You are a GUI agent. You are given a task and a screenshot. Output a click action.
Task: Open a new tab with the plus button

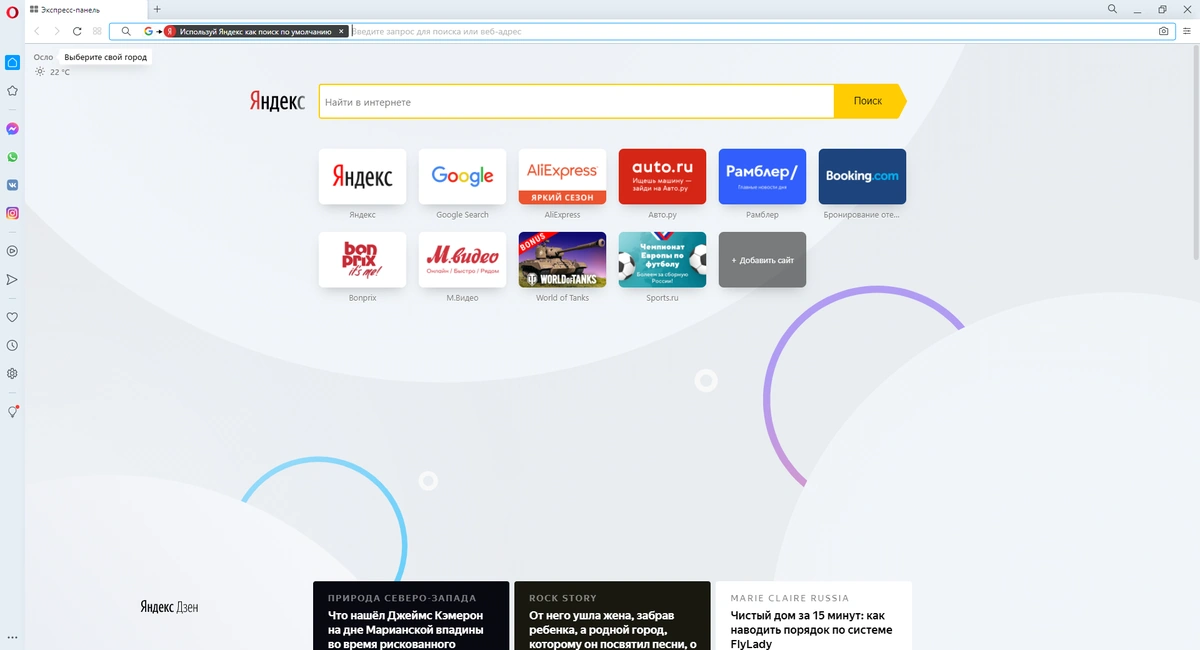click(x=157, y=9)
